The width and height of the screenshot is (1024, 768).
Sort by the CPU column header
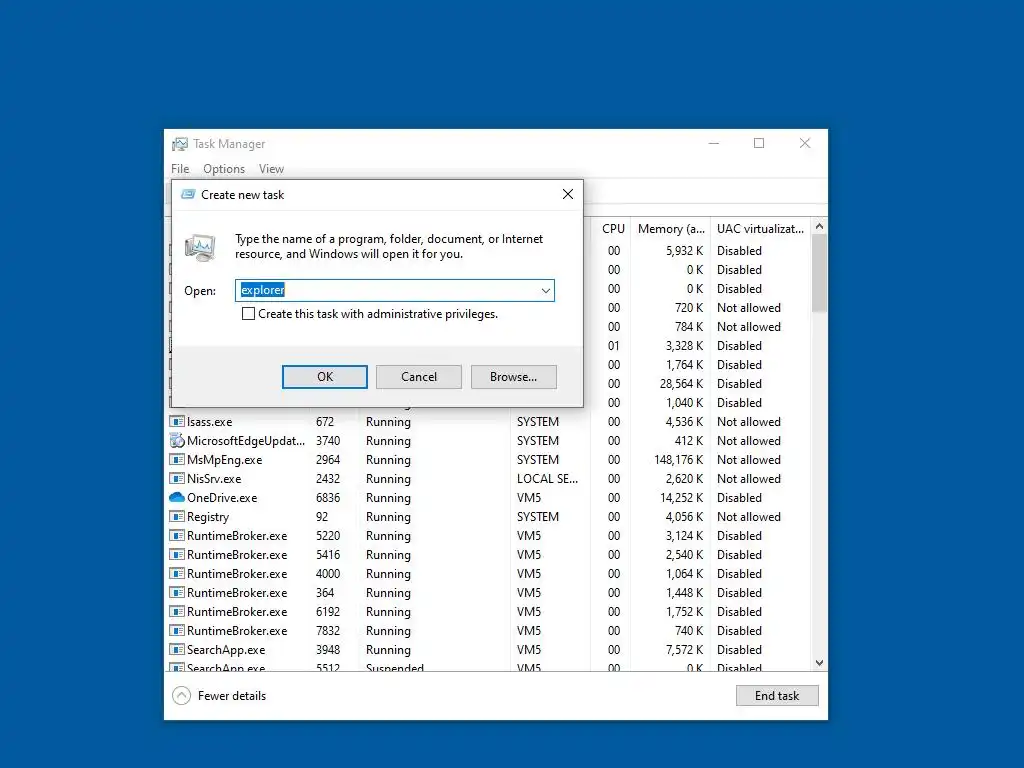point(613,229)
